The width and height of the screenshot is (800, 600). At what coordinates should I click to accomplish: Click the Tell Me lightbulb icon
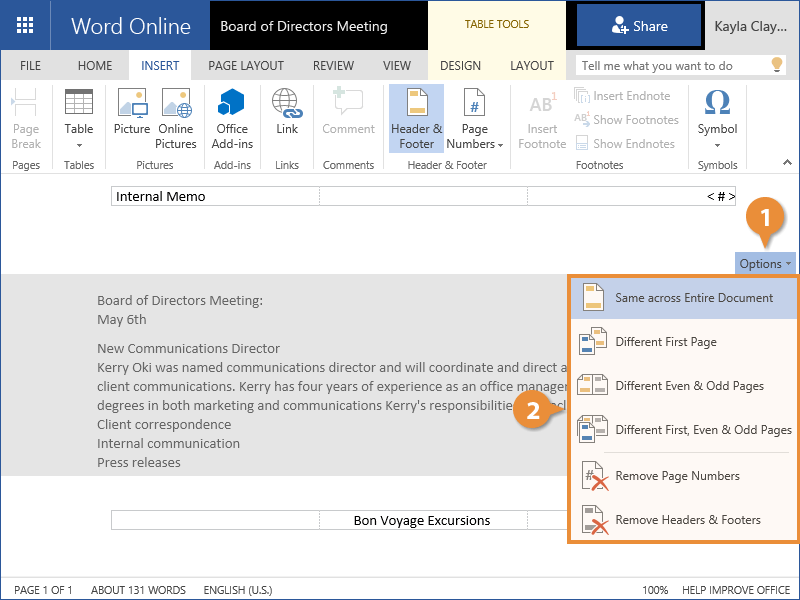point(776,65)
